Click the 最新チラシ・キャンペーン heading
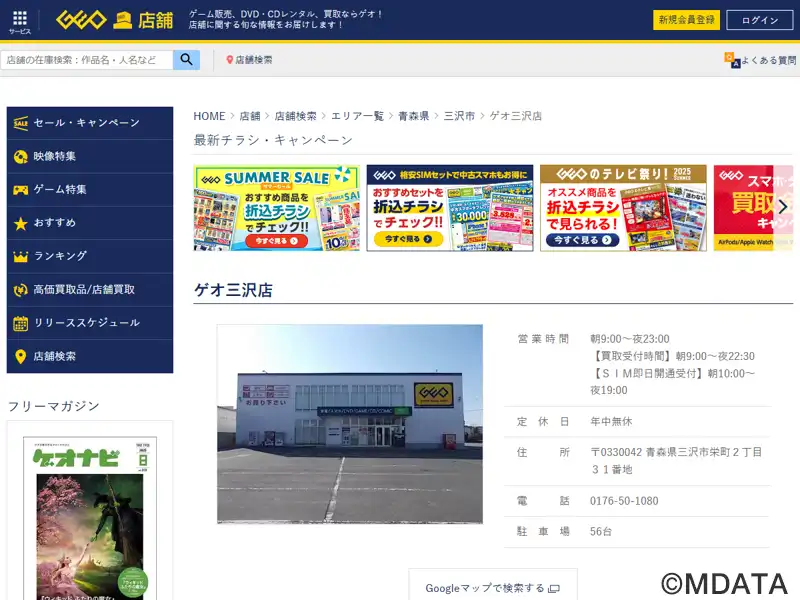 (x=273, y=140)
